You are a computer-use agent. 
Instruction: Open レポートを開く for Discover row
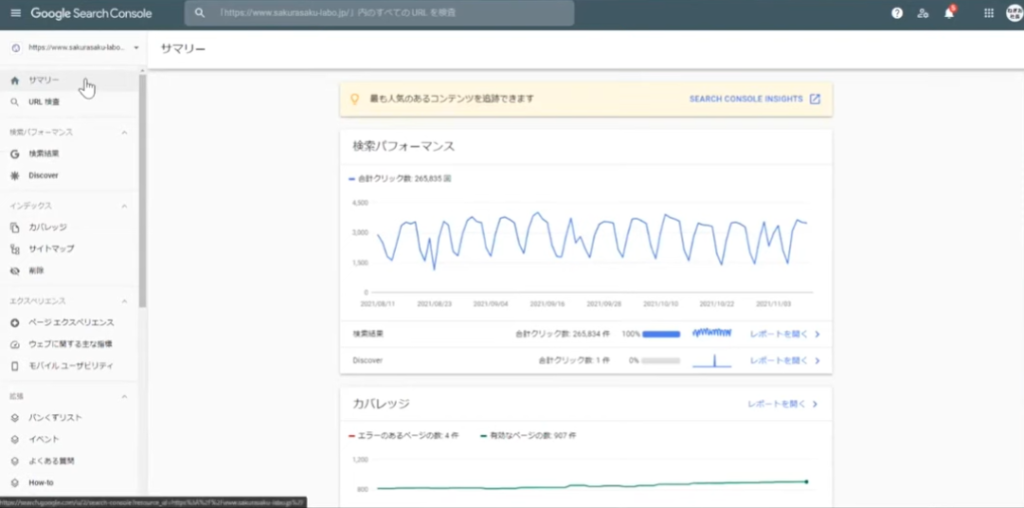tap(779, 360)
